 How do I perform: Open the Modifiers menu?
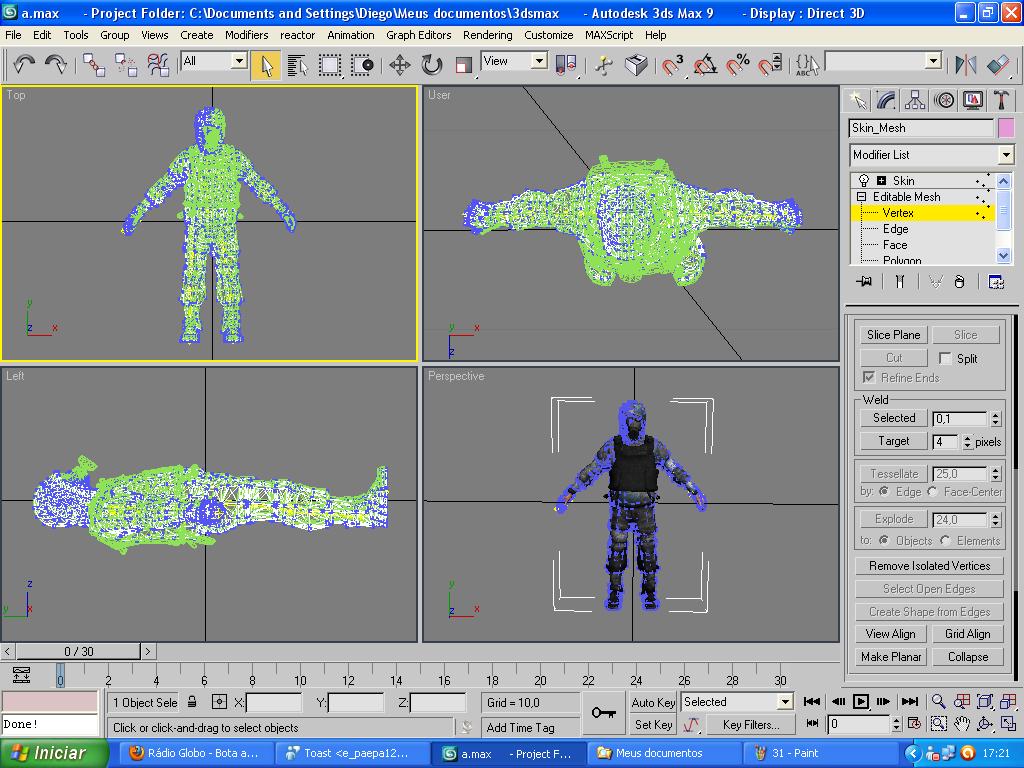point(246,34)
